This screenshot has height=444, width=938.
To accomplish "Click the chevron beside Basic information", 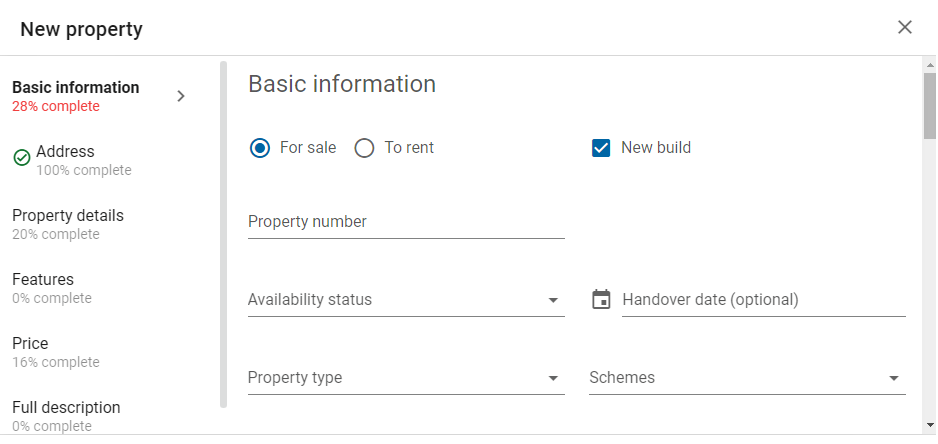I will tap(181, 96).
